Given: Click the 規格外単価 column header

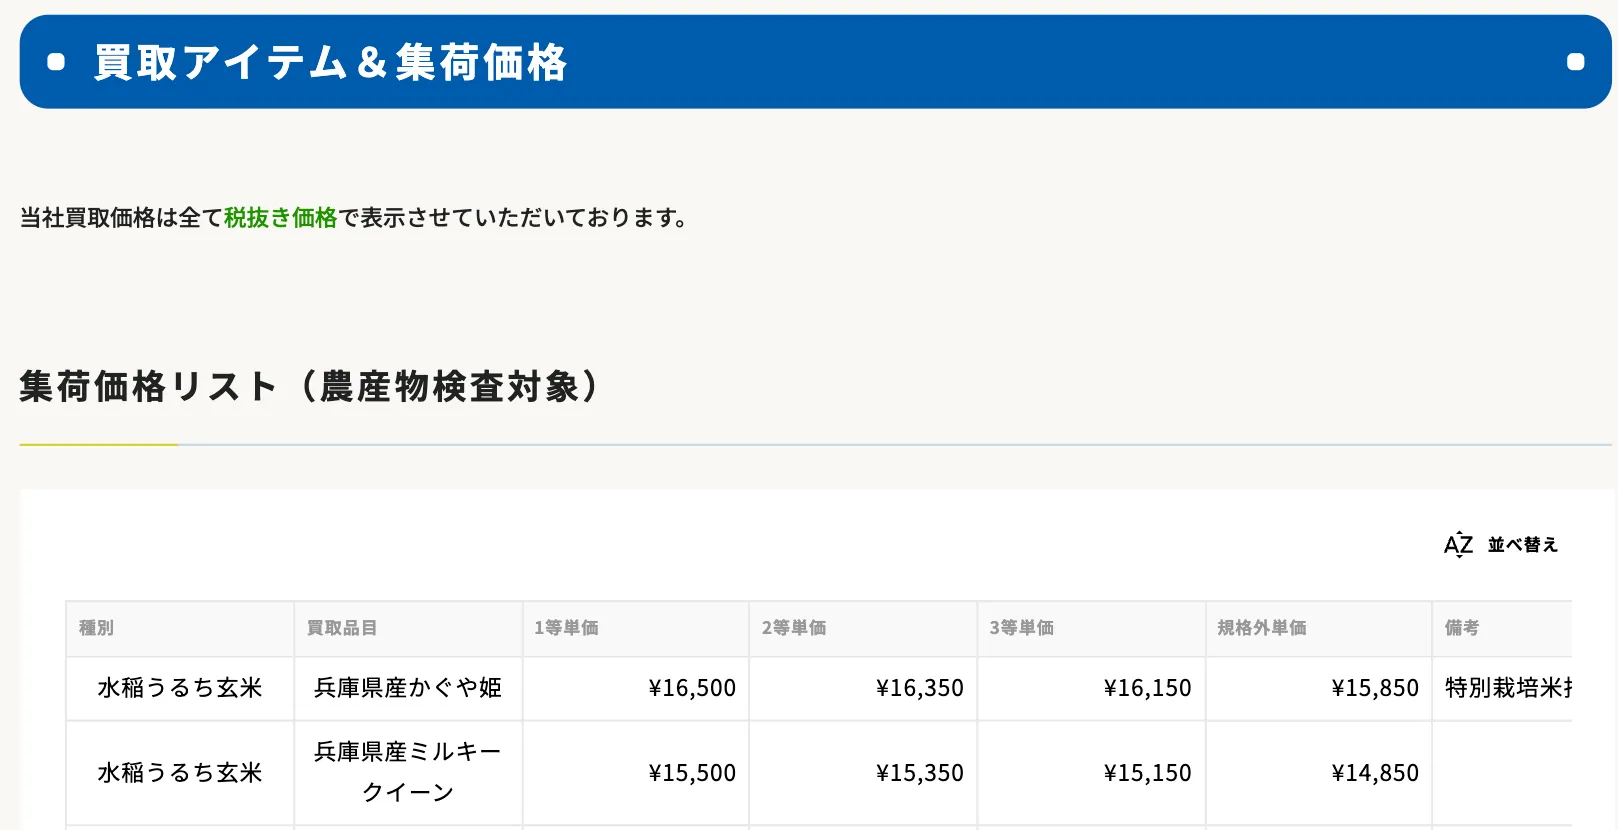Looking at the screenshot, I should pos(1261,628).
